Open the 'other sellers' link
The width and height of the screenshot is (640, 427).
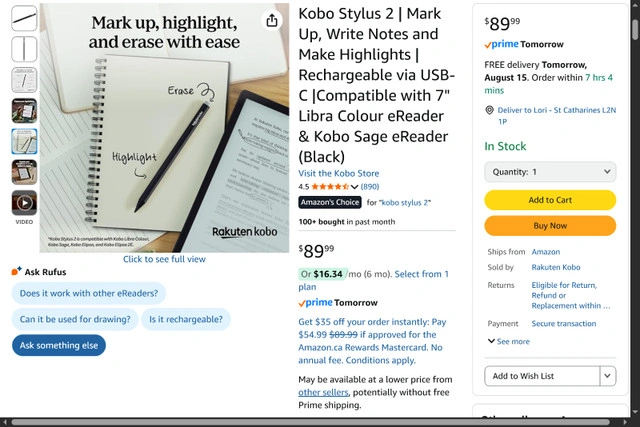tap(323, 393)
